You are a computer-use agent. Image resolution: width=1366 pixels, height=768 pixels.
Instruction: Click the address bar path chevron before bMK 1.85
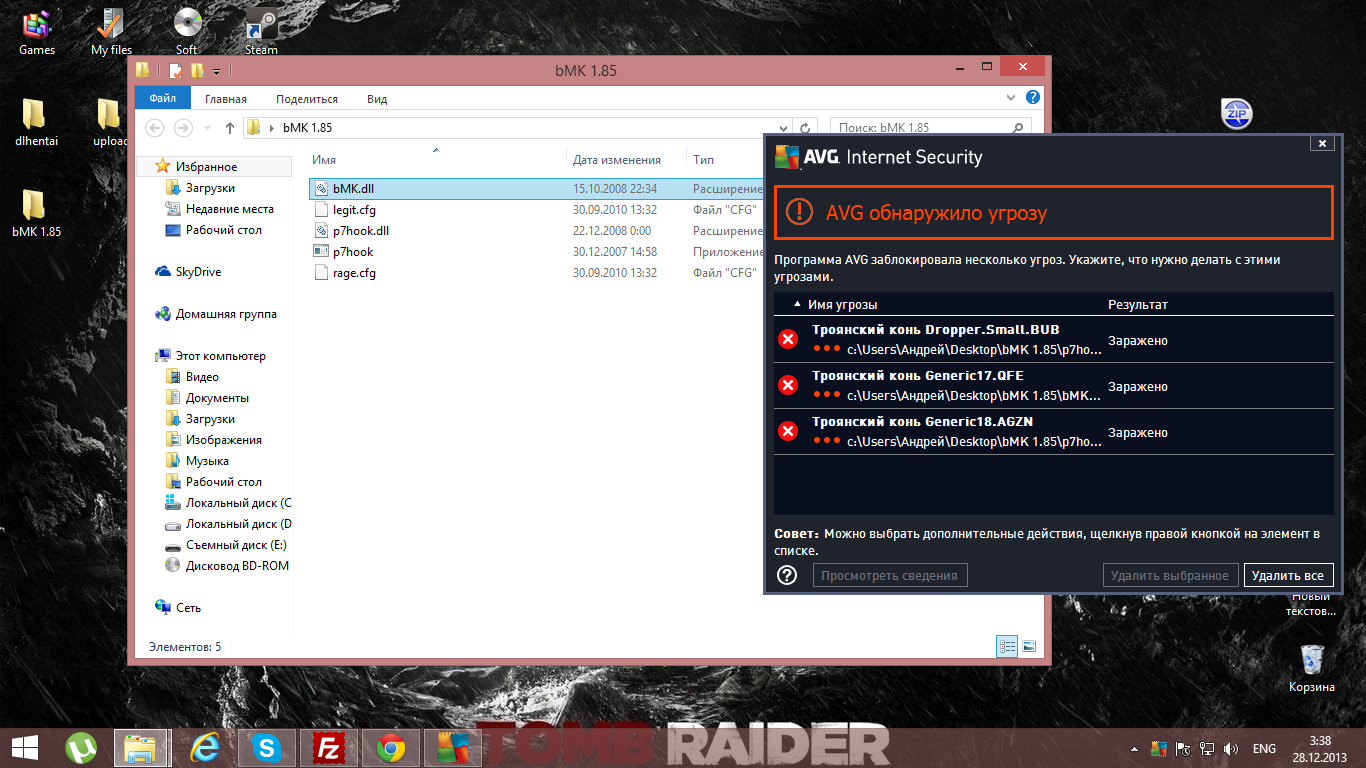[x=272, y=128]
